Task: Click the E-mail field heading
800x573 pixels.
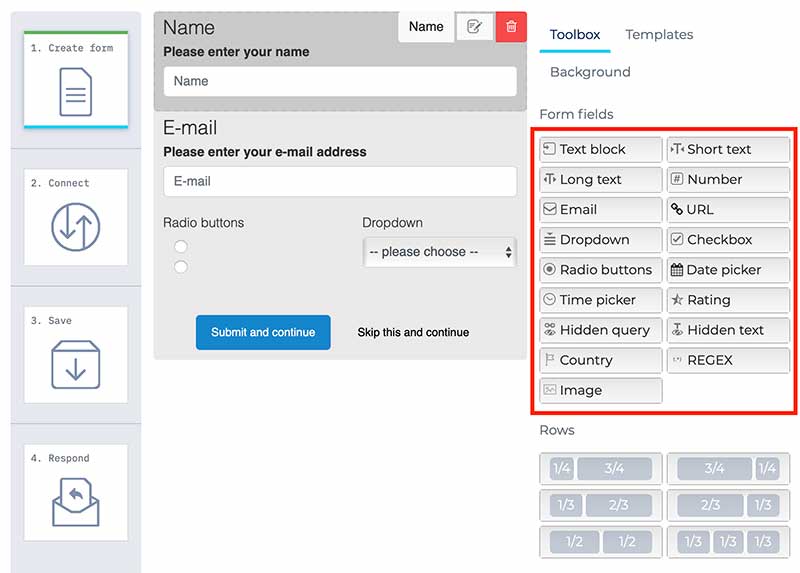Action: click(190, 128)
